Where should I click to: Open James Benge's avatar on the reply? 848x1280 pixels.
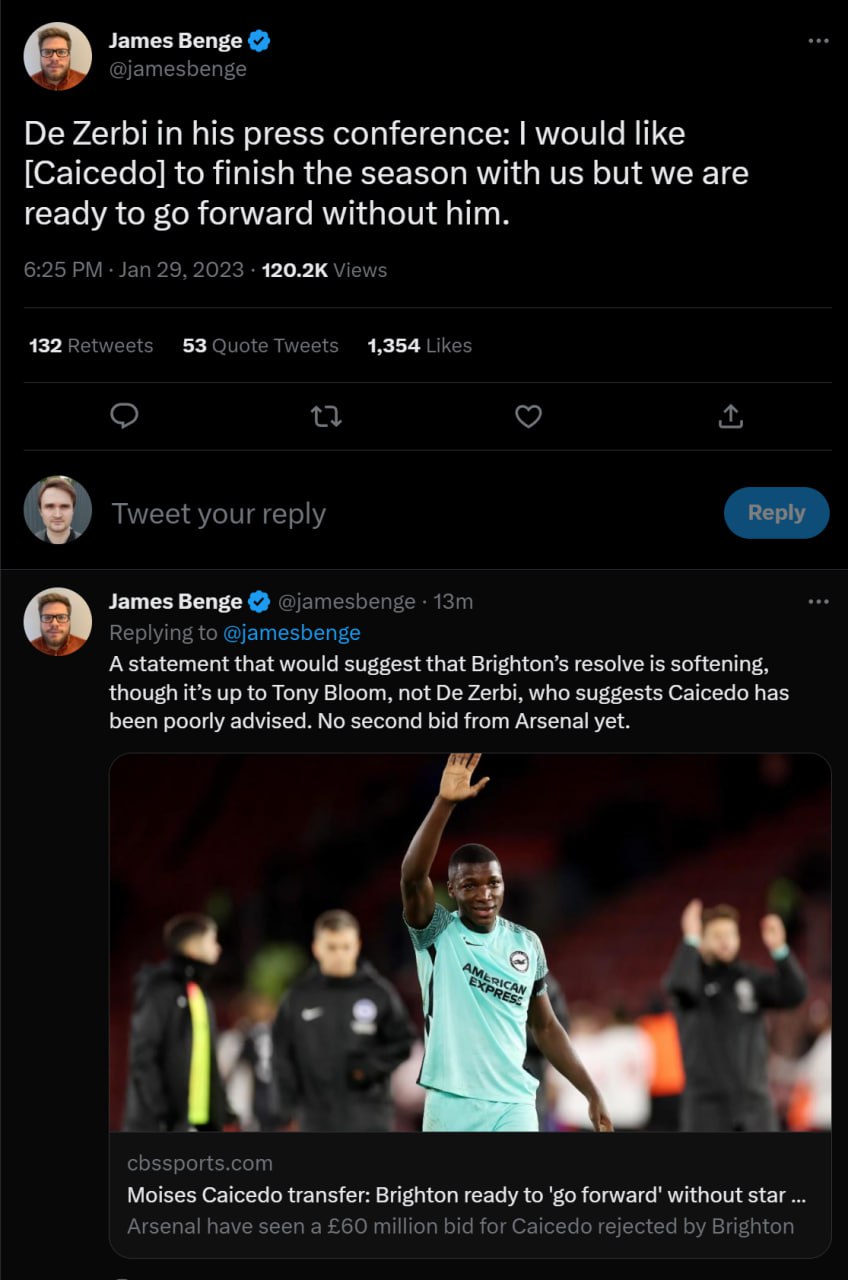(x=58, y=621)
